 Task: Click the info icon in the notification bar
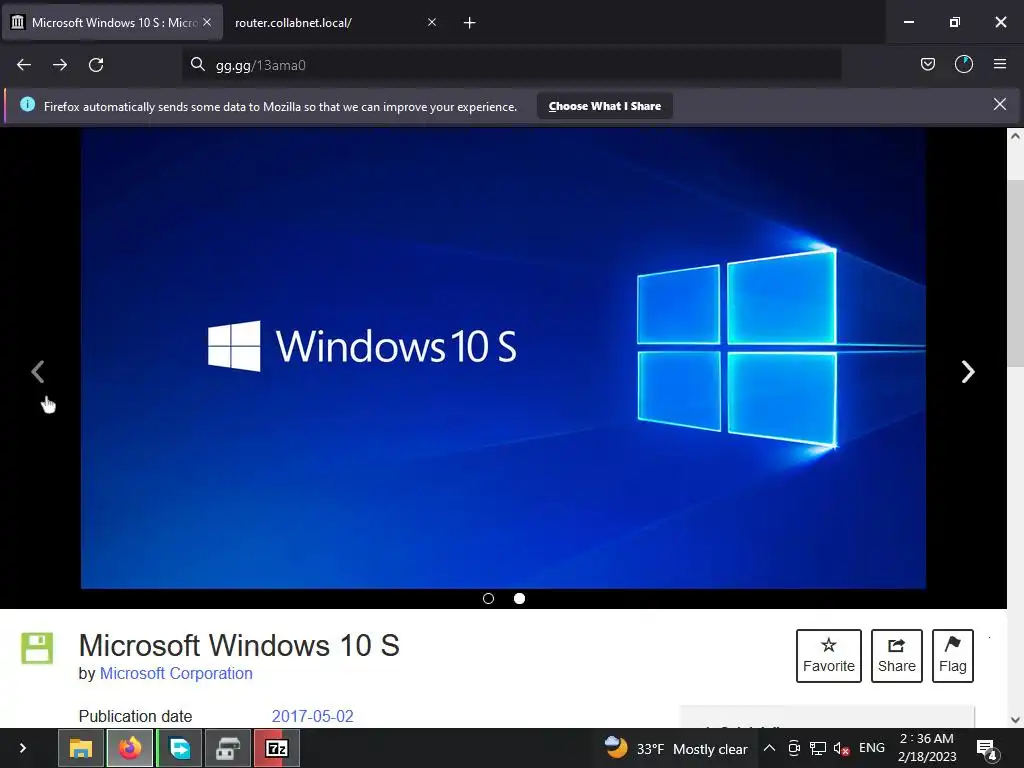coord(27,104)
